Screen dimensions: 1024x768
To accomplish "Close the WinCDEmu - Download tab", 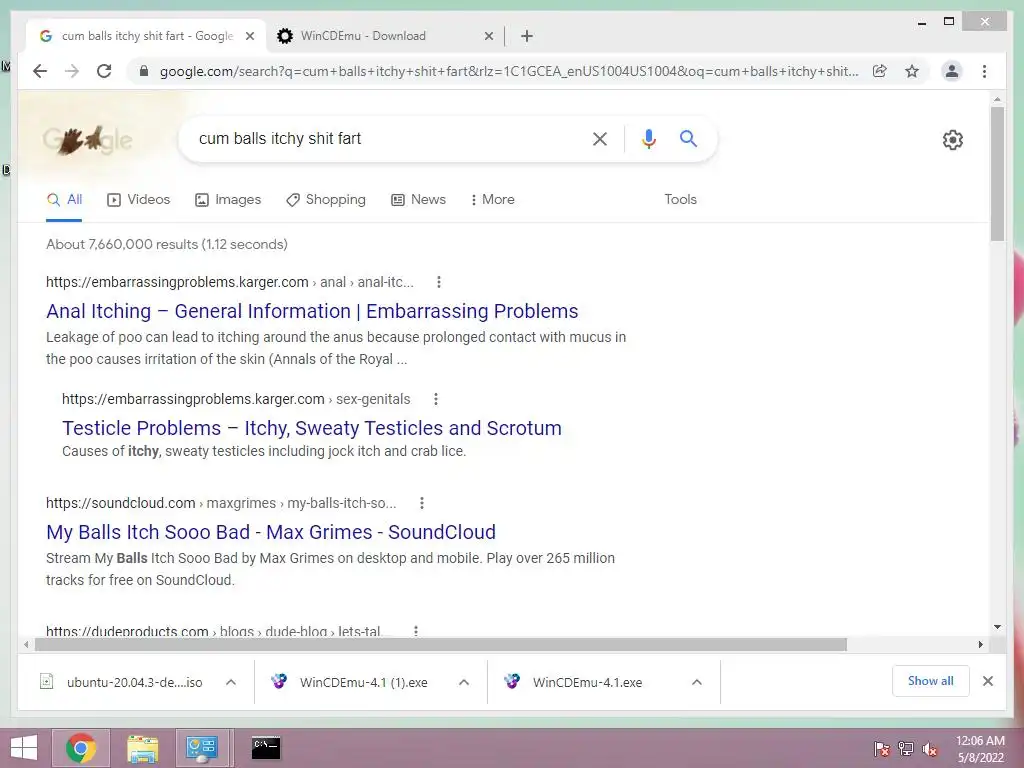I will 488,36.
